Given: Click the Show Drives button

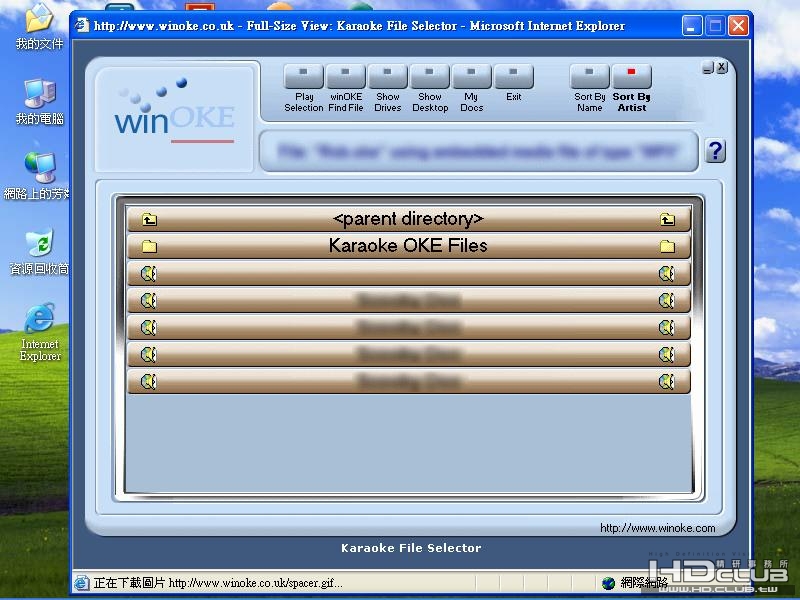Looking at the screenshot, I should coord(388,77).
